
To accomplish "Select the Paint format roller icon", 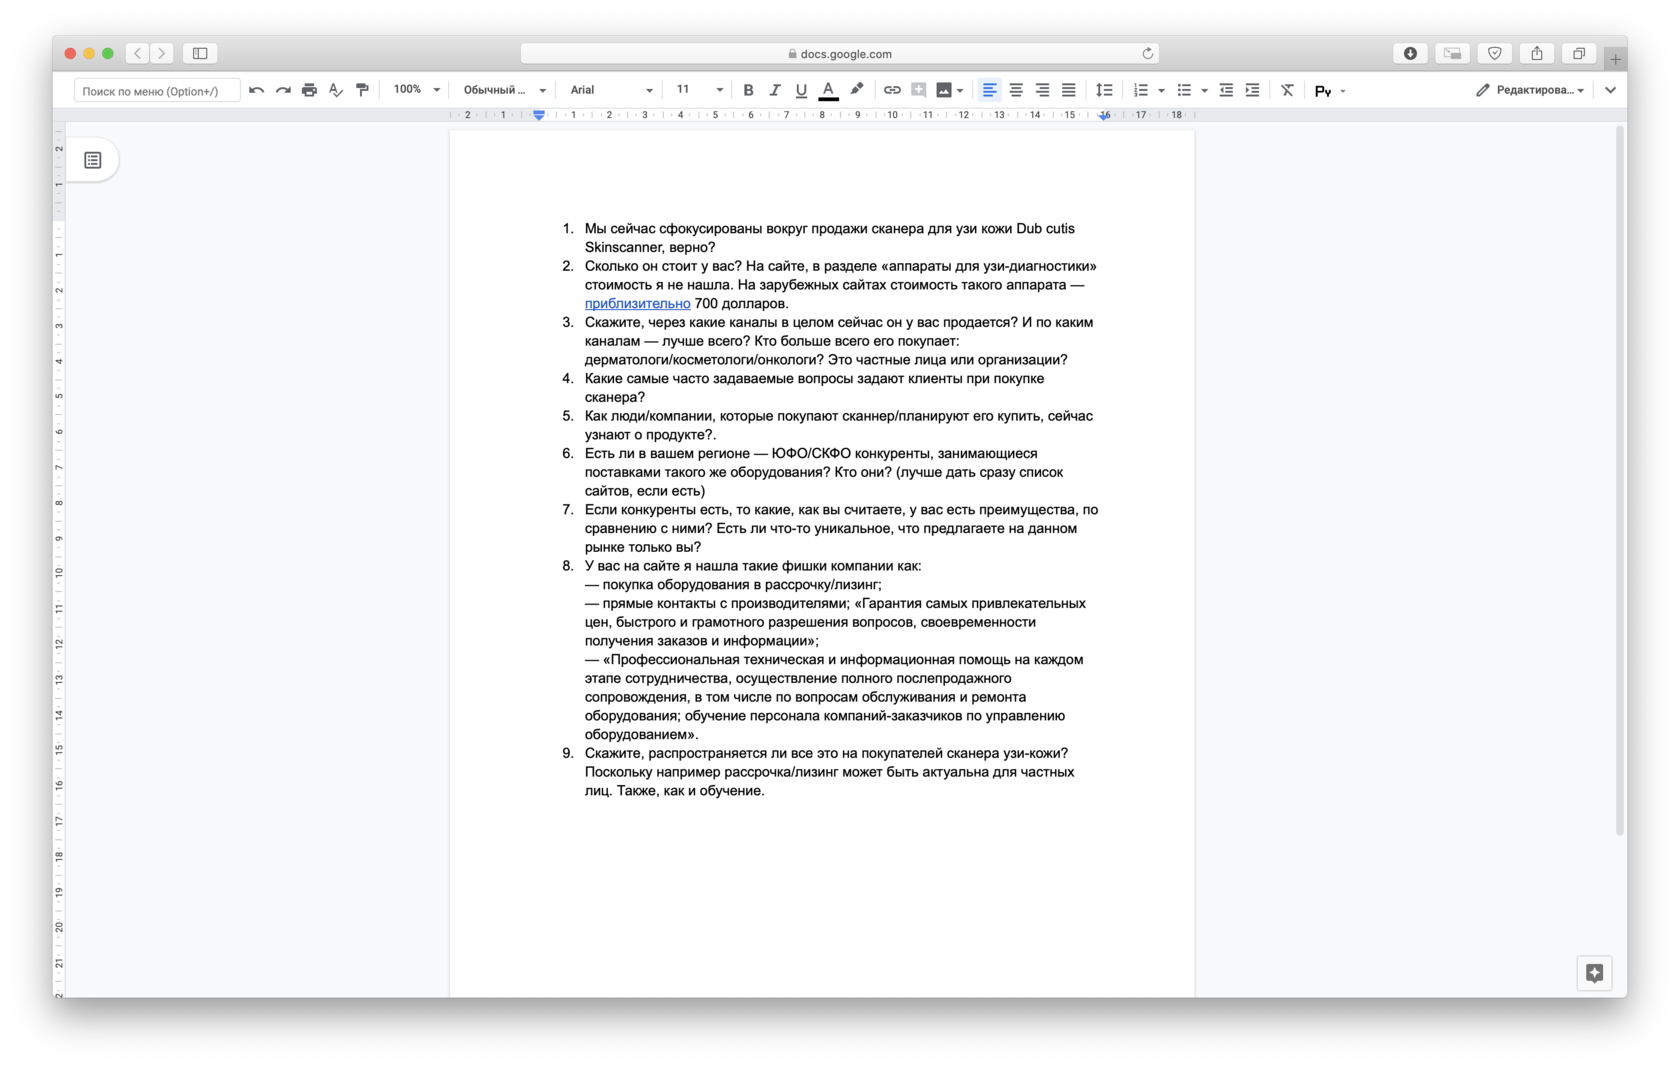I will [362, 90].
